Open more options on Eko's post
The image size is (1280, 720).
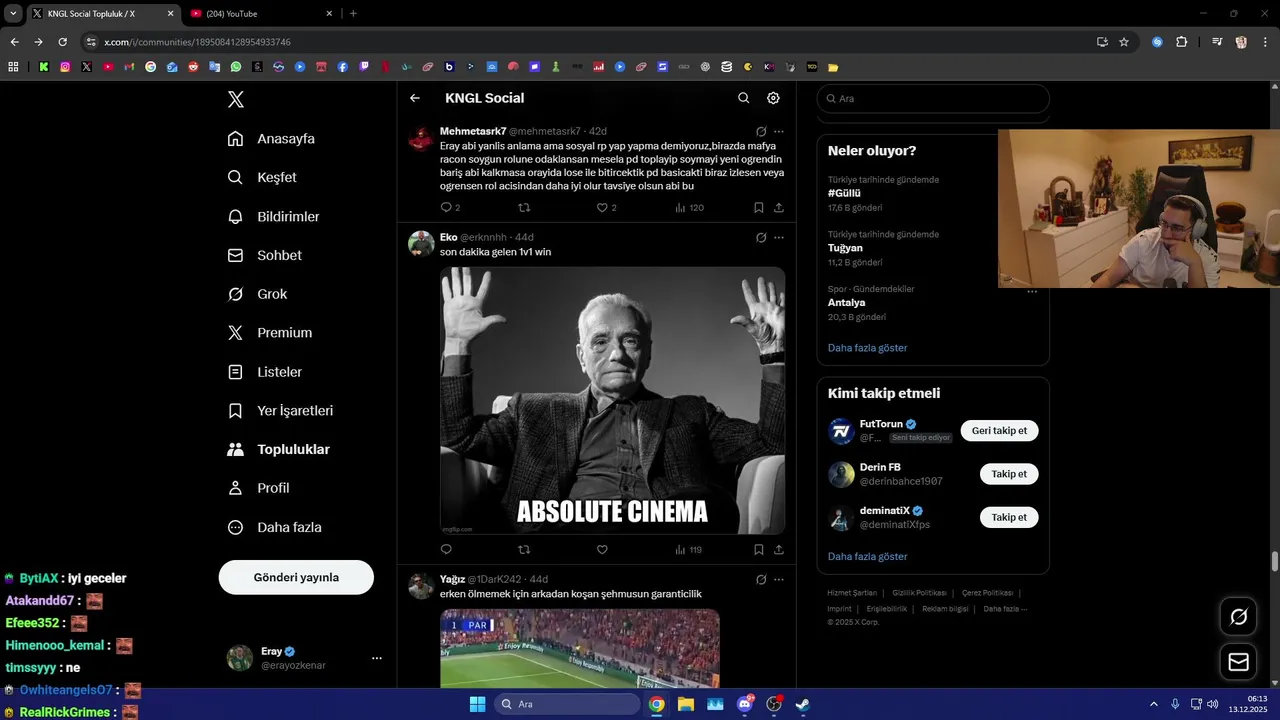coord(779,237)
